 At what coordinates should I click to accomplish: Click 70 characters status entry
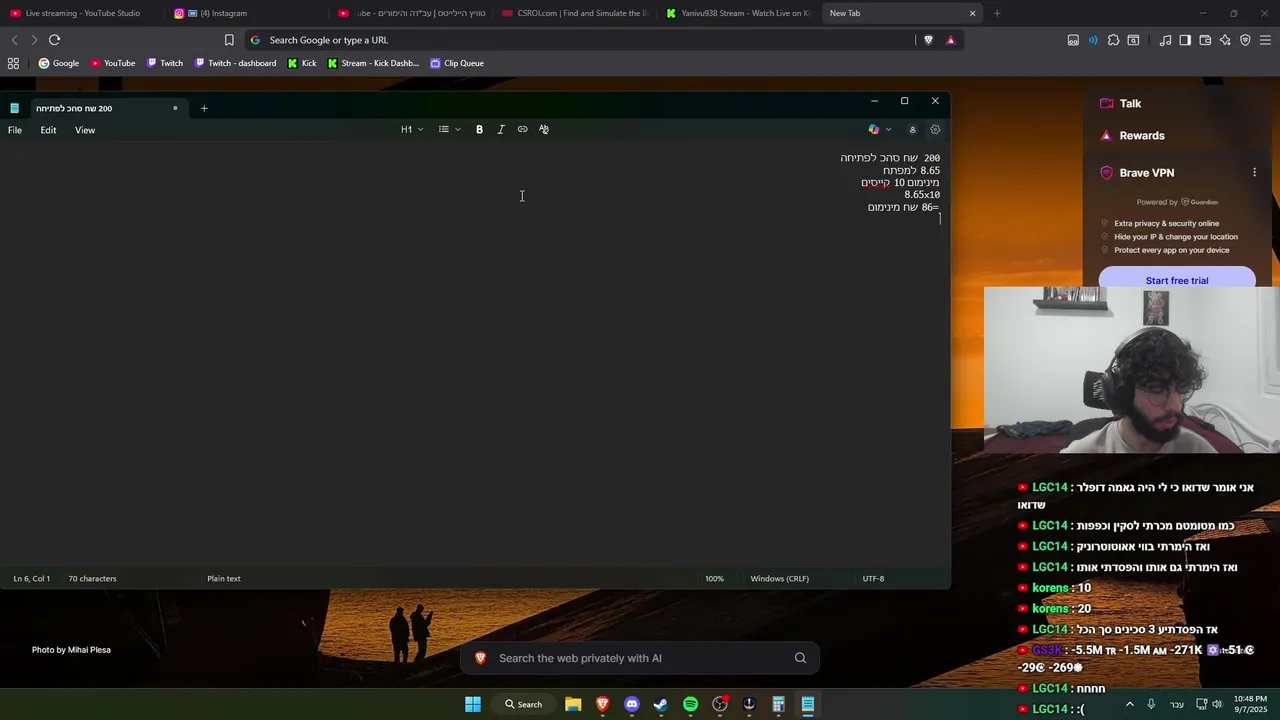92,578
